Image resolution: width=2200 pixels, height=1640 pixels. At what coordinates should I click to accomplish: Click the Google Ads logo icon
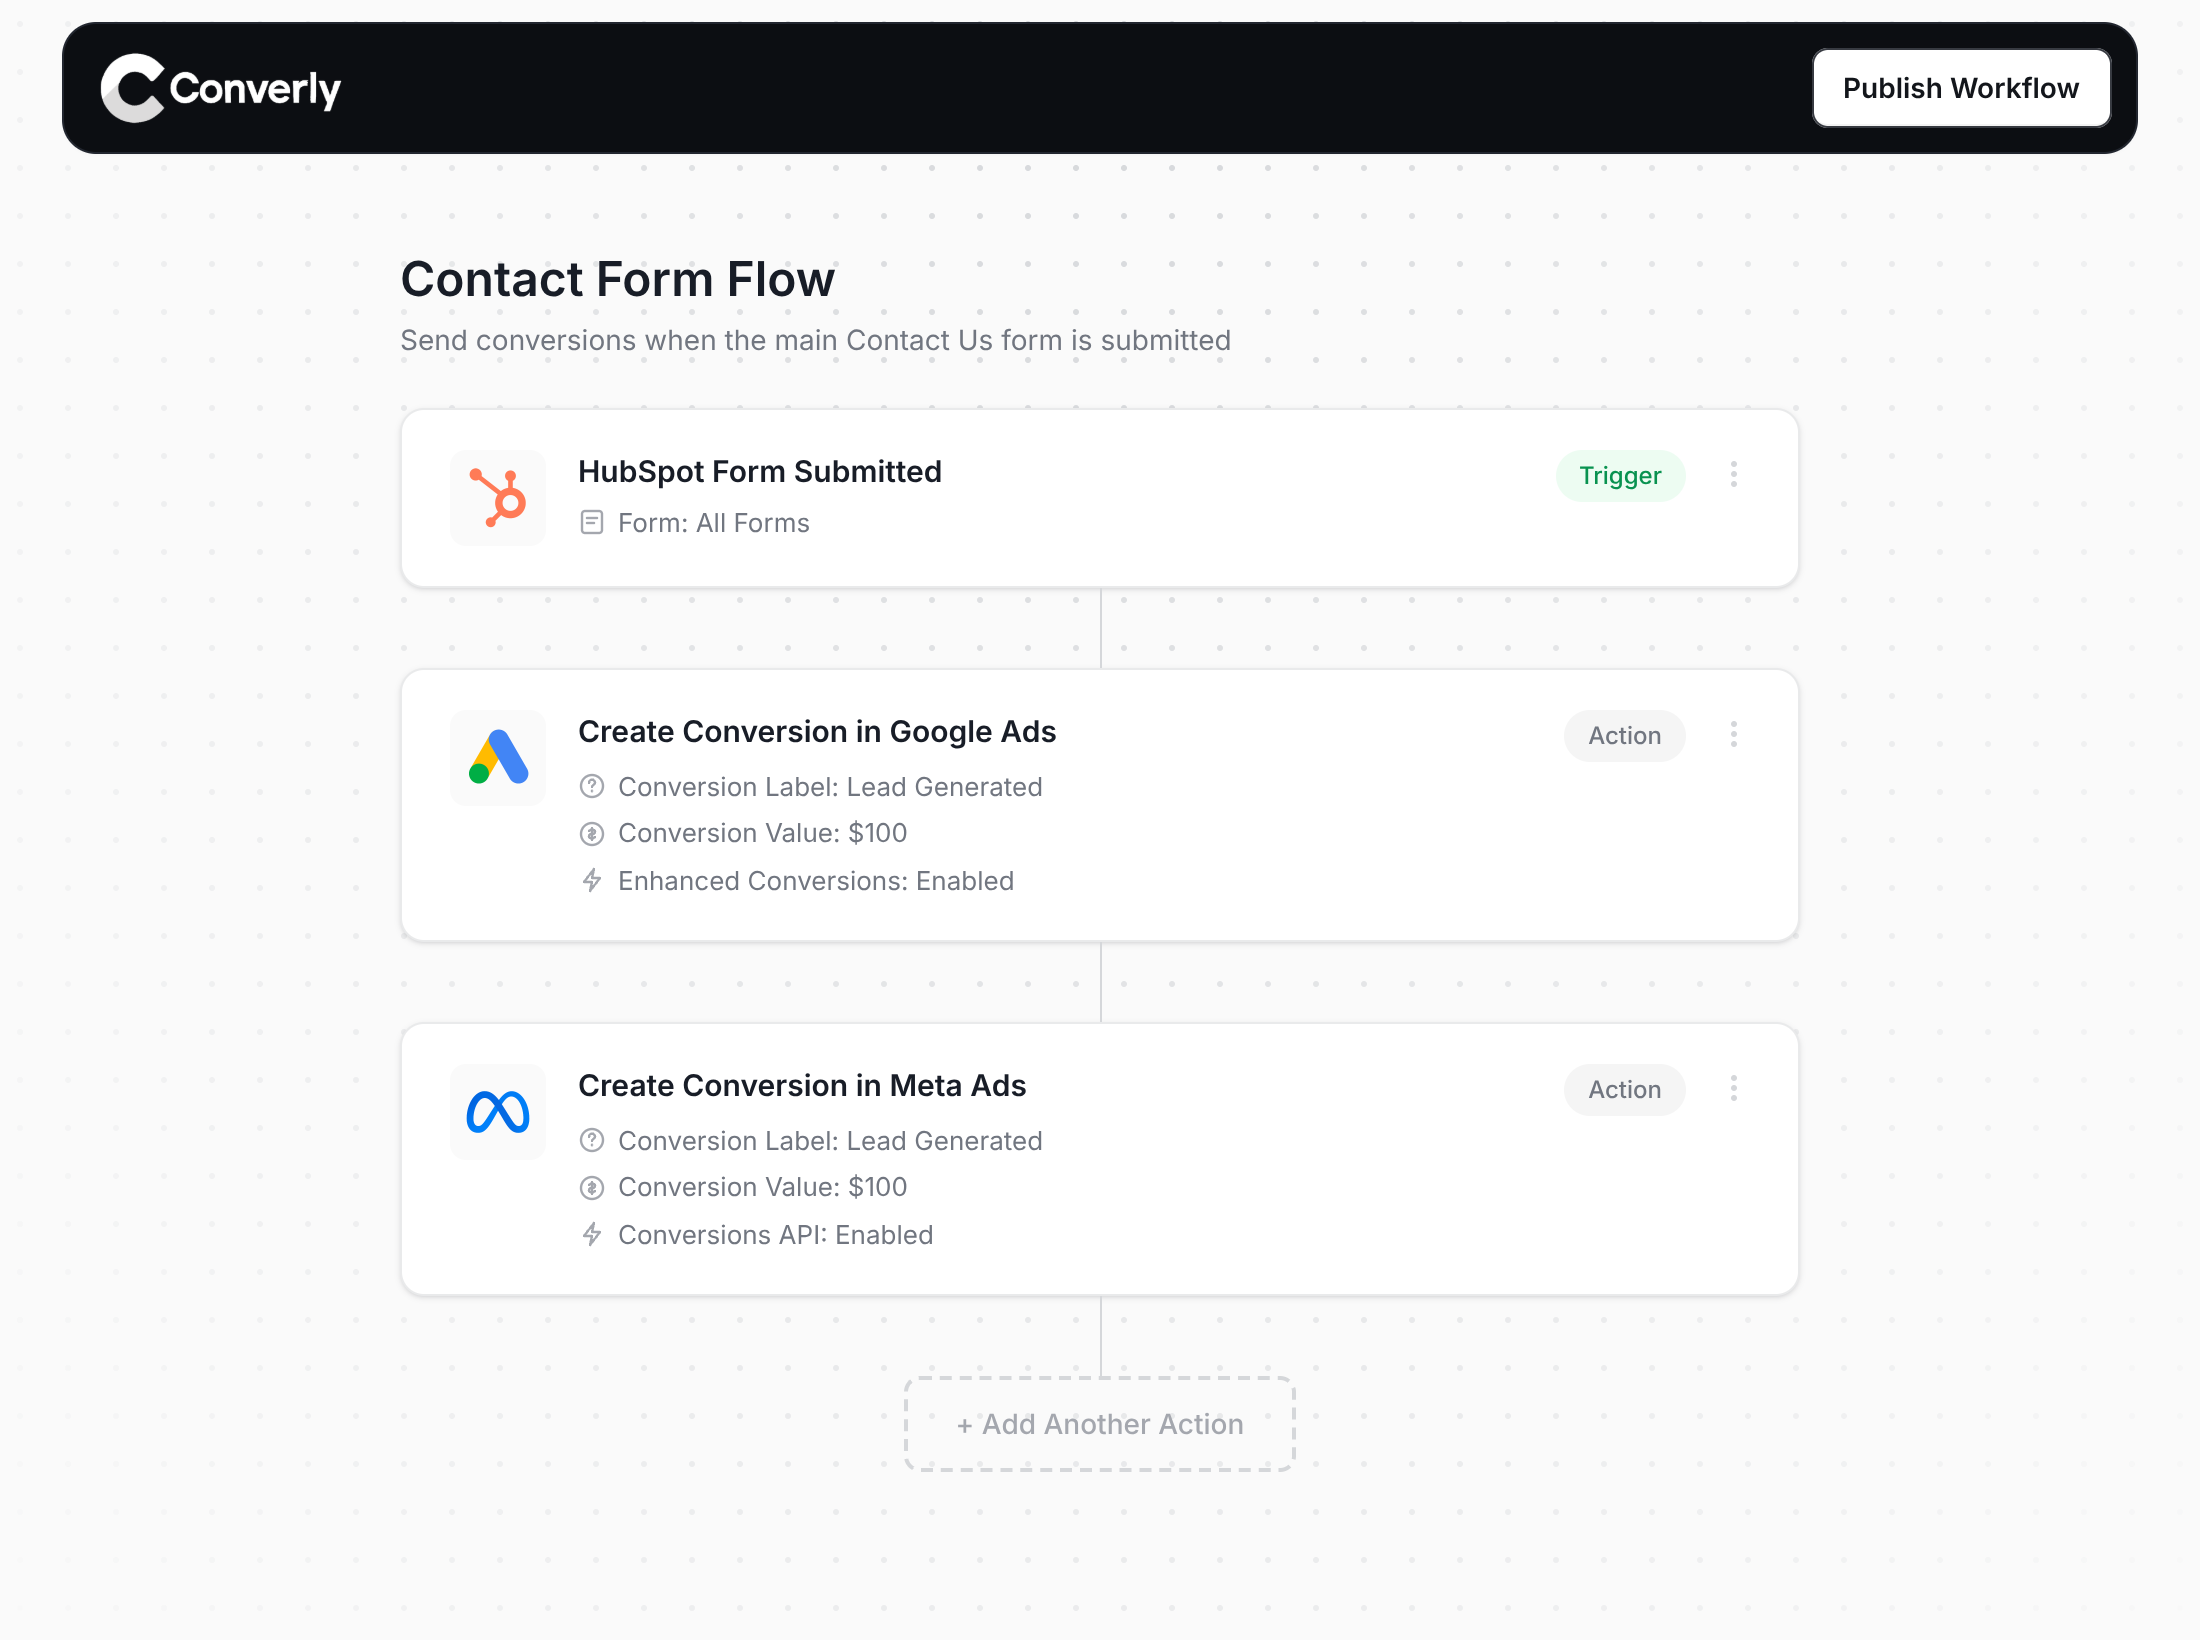tap(498, 757)
